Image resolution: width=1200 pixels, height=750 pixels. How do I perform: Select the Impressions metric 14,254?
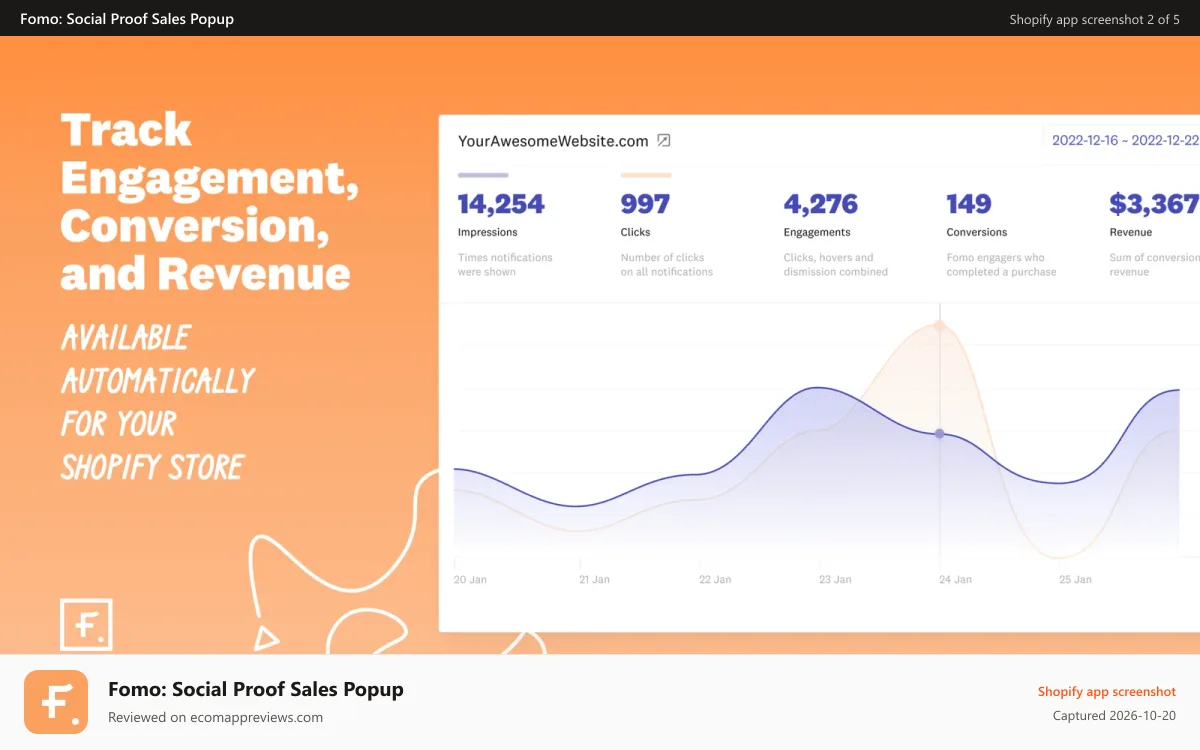click(501, 204)
